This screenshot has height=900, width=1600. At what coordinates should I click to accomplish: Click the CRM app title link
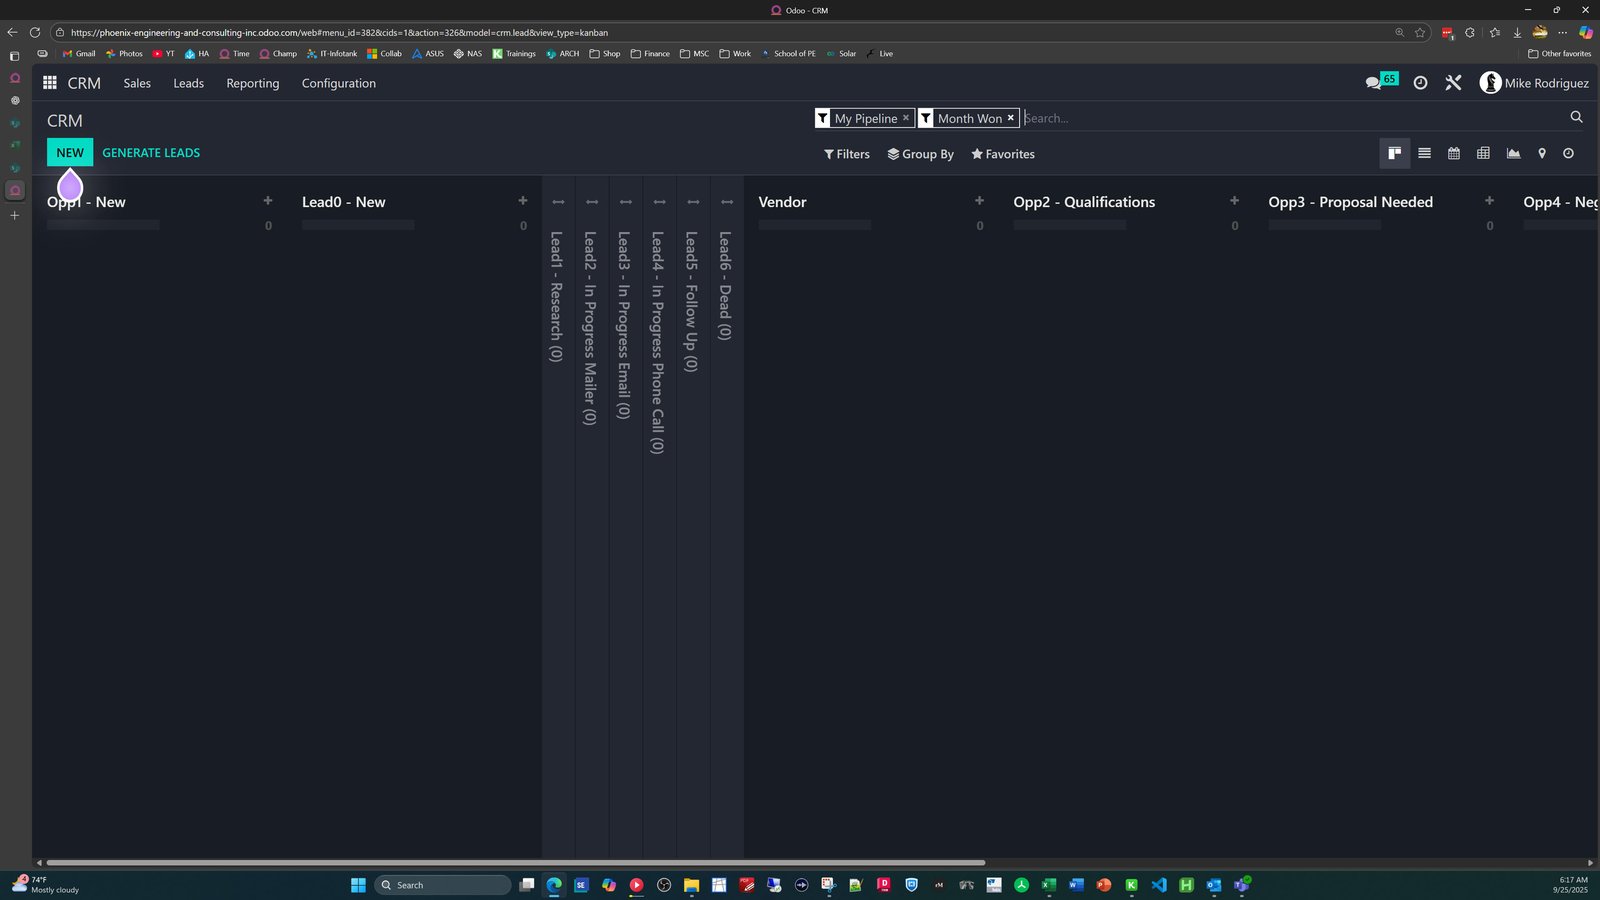84,83
